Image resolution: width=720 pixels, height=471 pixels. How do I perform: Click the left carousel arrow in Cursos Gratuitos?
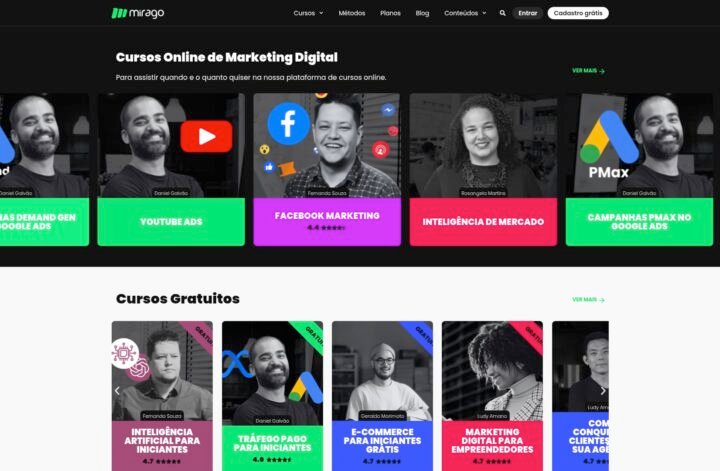click(117, 391)
